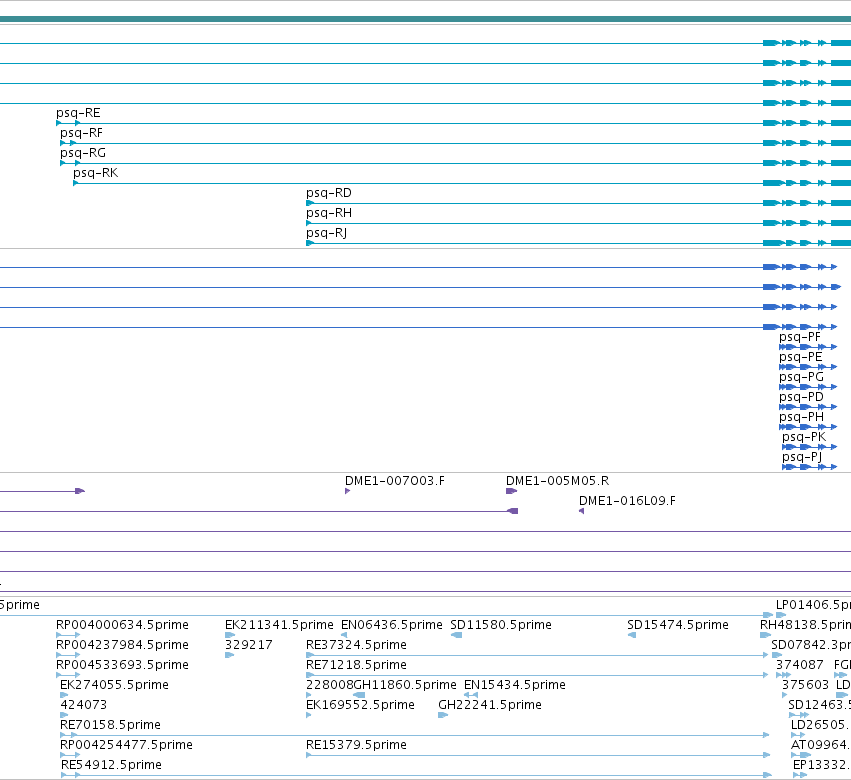851x780 pixels.
Task: Select EST EN15434.5prime
Action: tap(515, 685)
